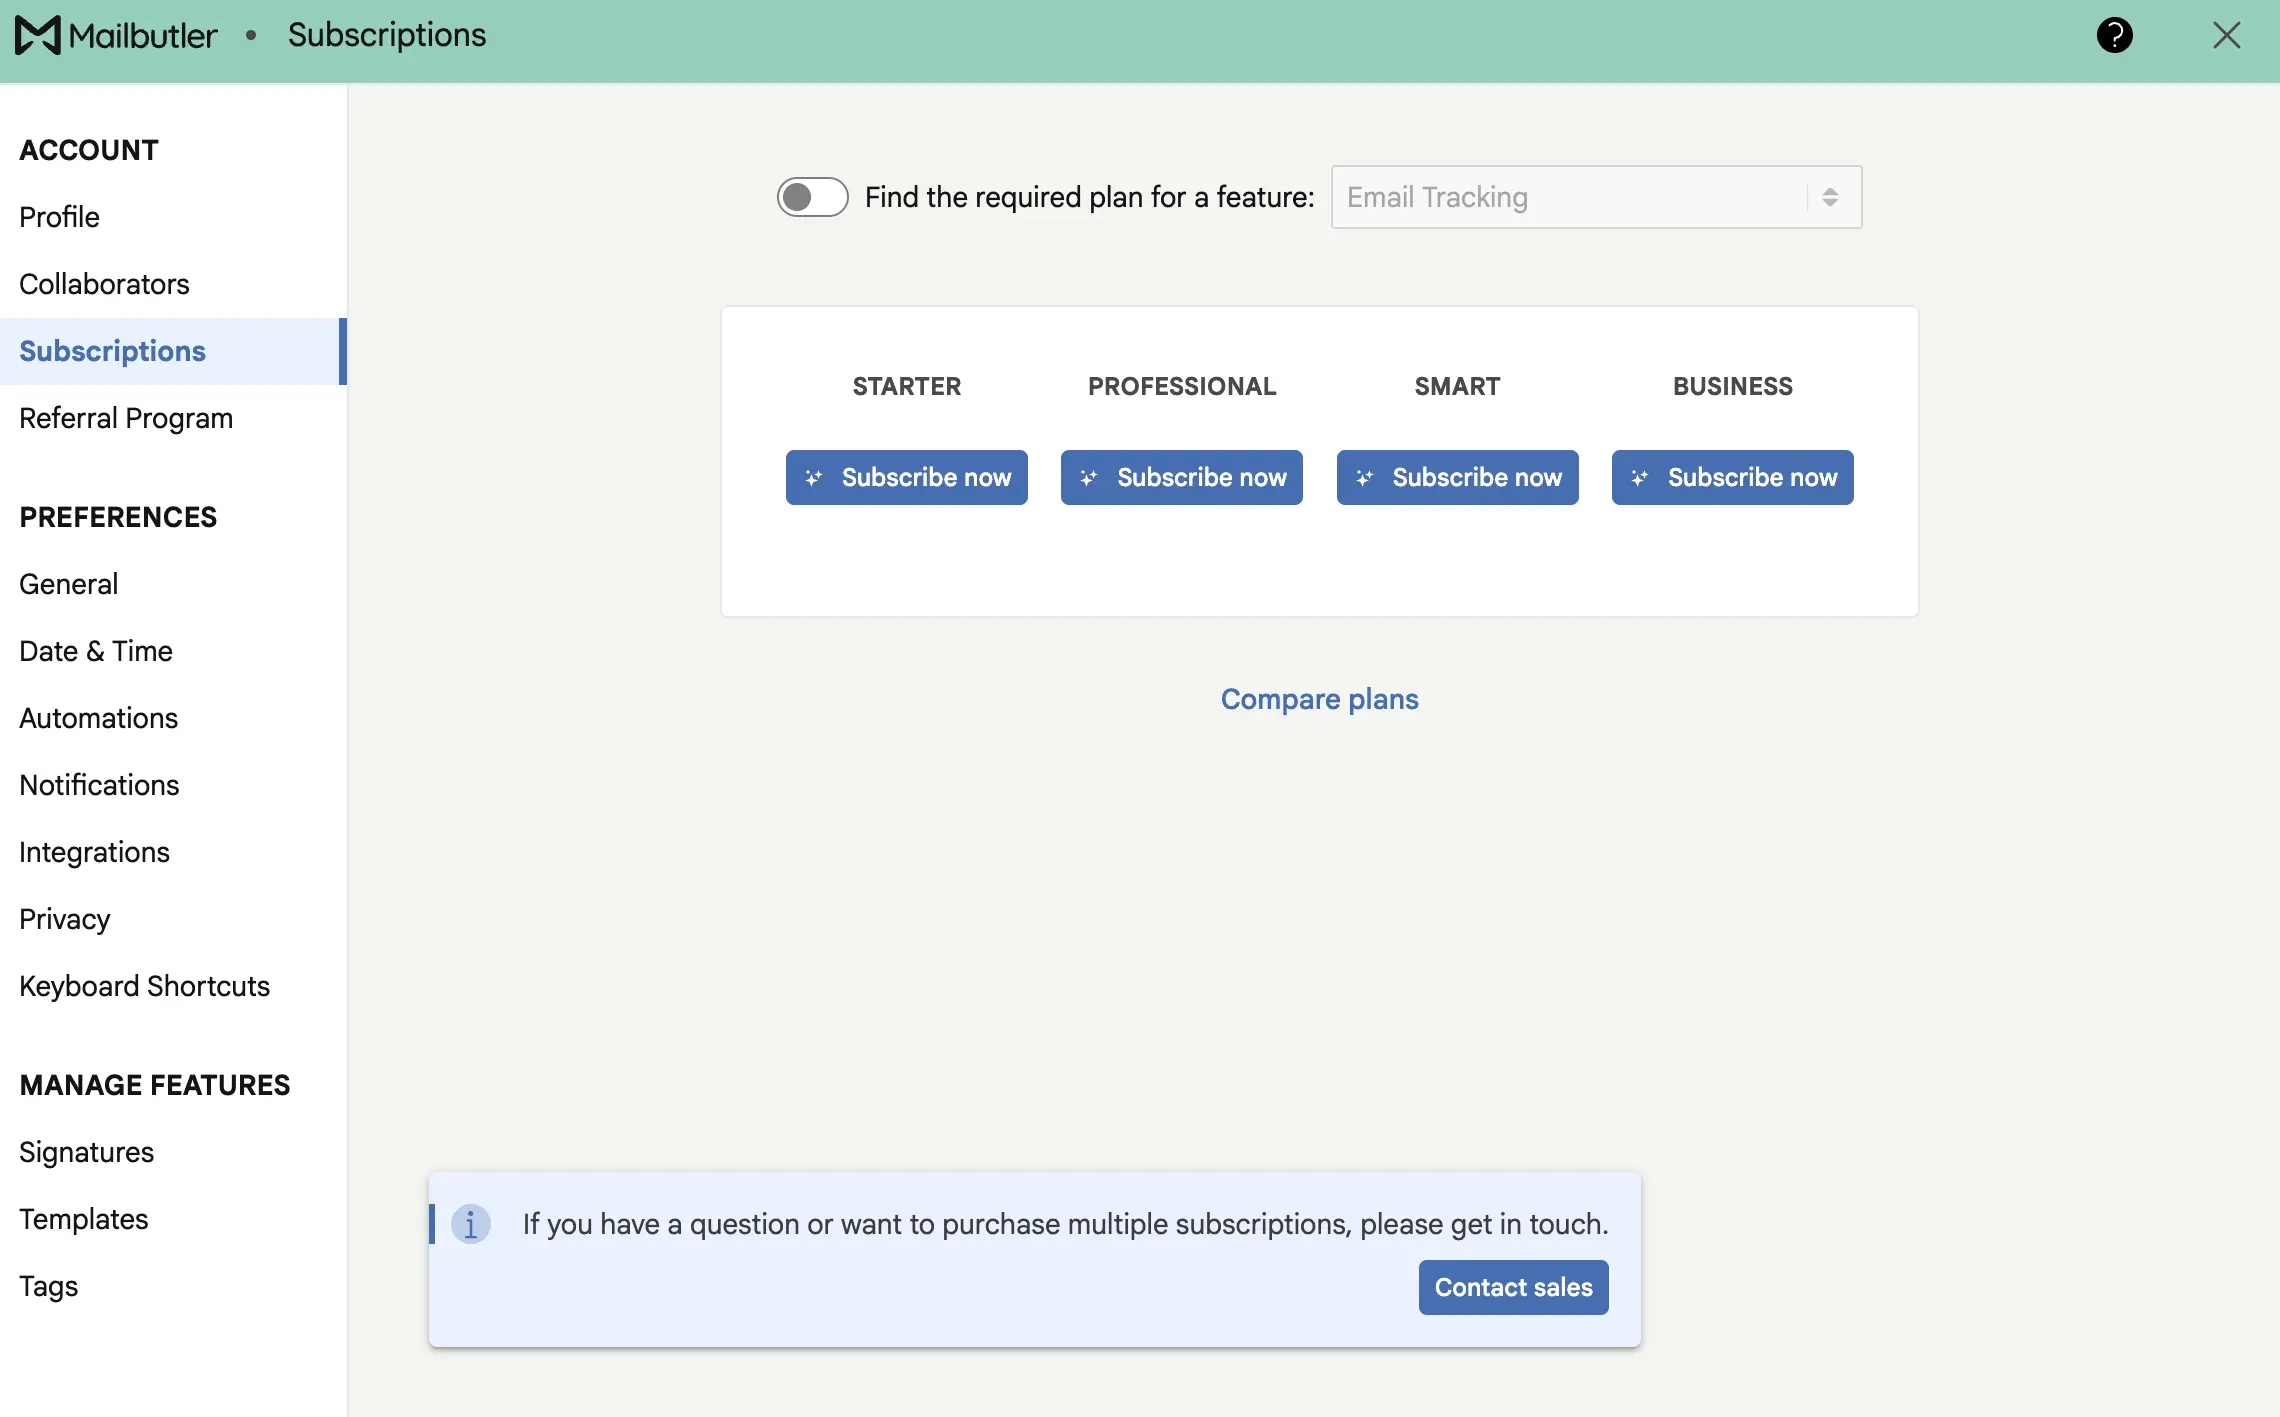Open the Collaborators section

tap(104, 284)
